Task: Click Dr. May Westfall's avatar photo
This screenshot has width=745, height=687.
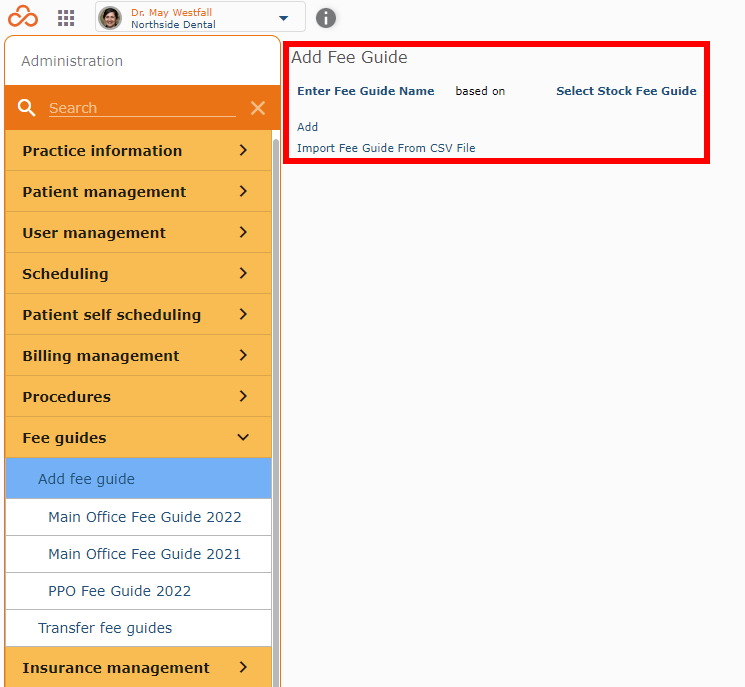Action: pyautogui.click(x=110, y=18)
